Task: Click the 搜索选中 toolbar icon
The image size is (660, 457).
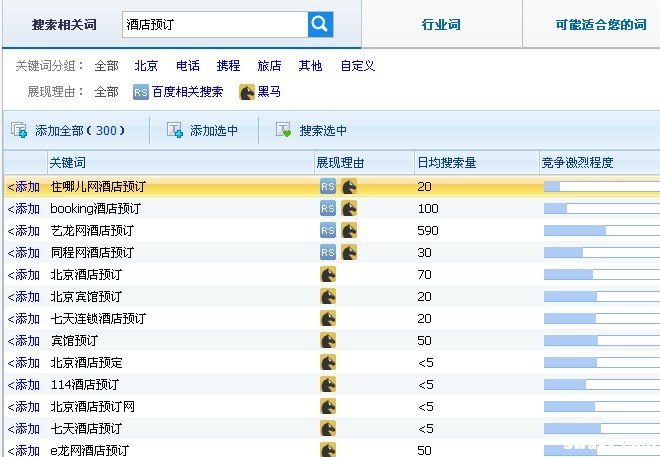Action: [283, 130]
